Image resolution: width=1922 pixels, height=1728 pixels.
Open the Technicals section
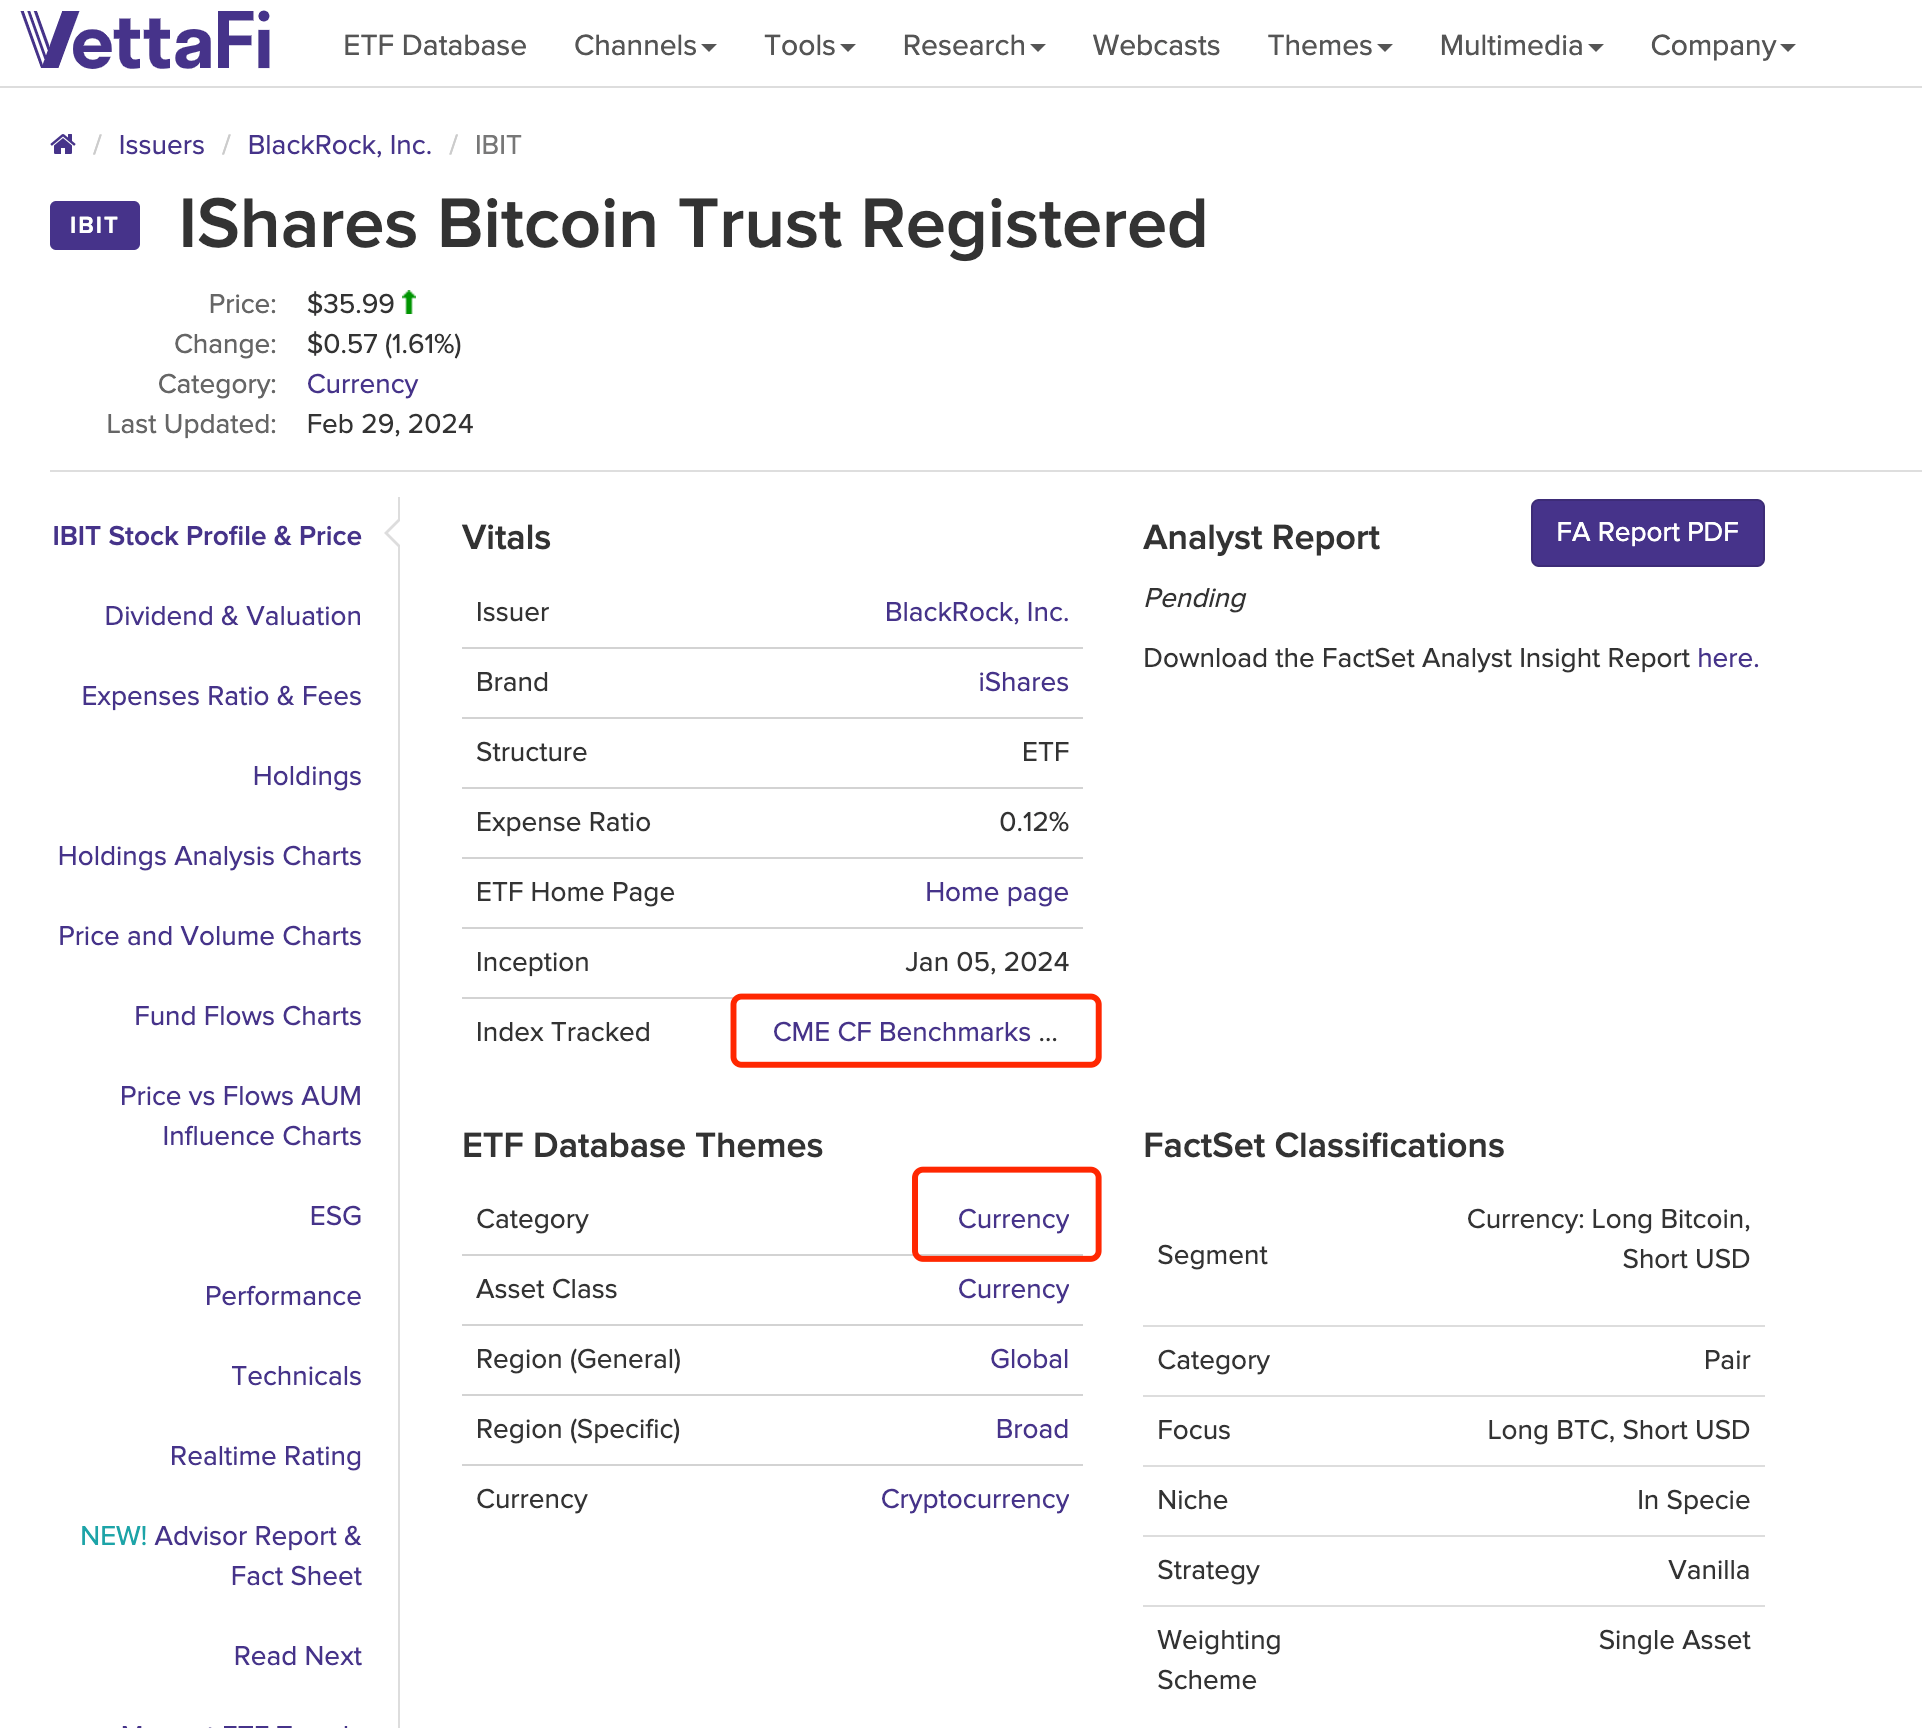pyautogui.click(x=296, y=1376)
